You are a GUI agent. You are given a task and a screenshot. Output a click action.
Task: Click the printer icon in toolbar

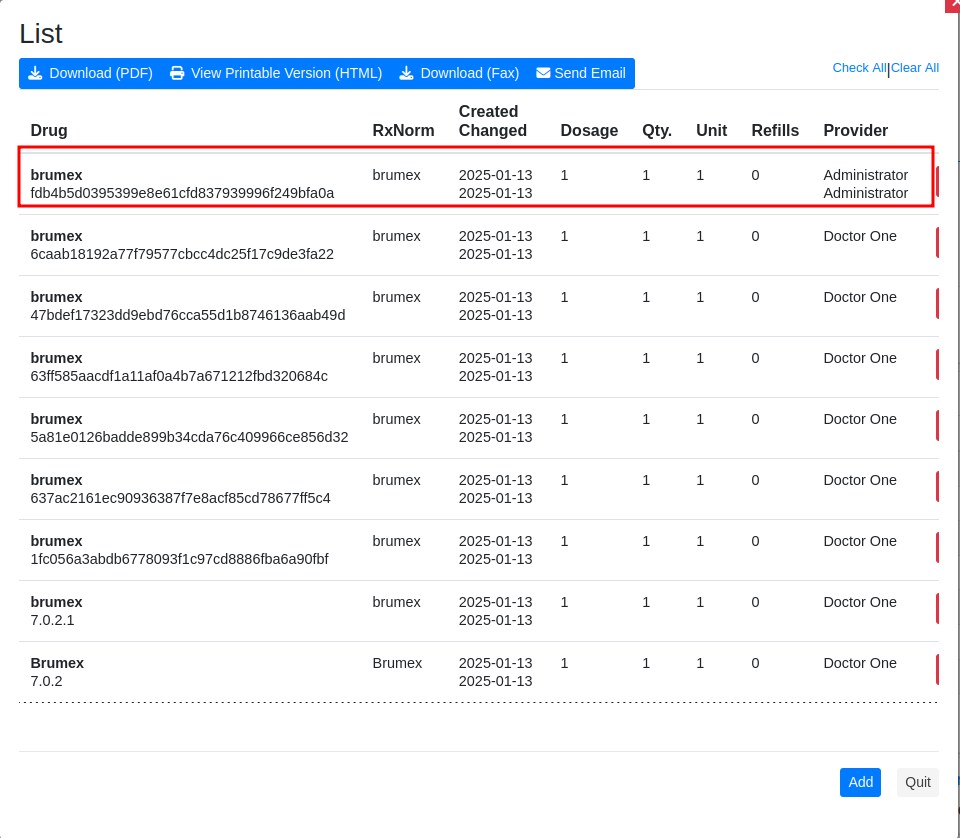[177, 73]
